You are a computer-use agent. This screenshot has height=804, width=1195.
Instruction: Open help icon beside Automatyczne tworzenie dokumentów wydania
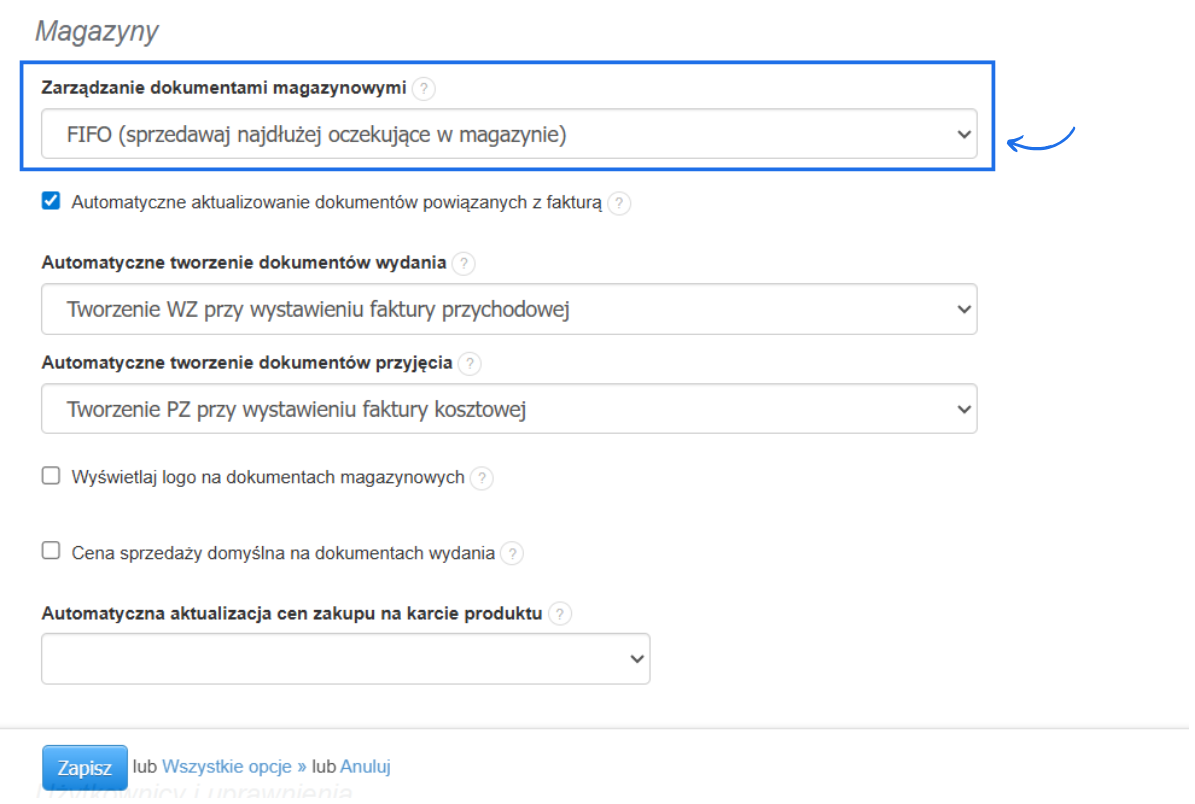(x=463, y=264)
